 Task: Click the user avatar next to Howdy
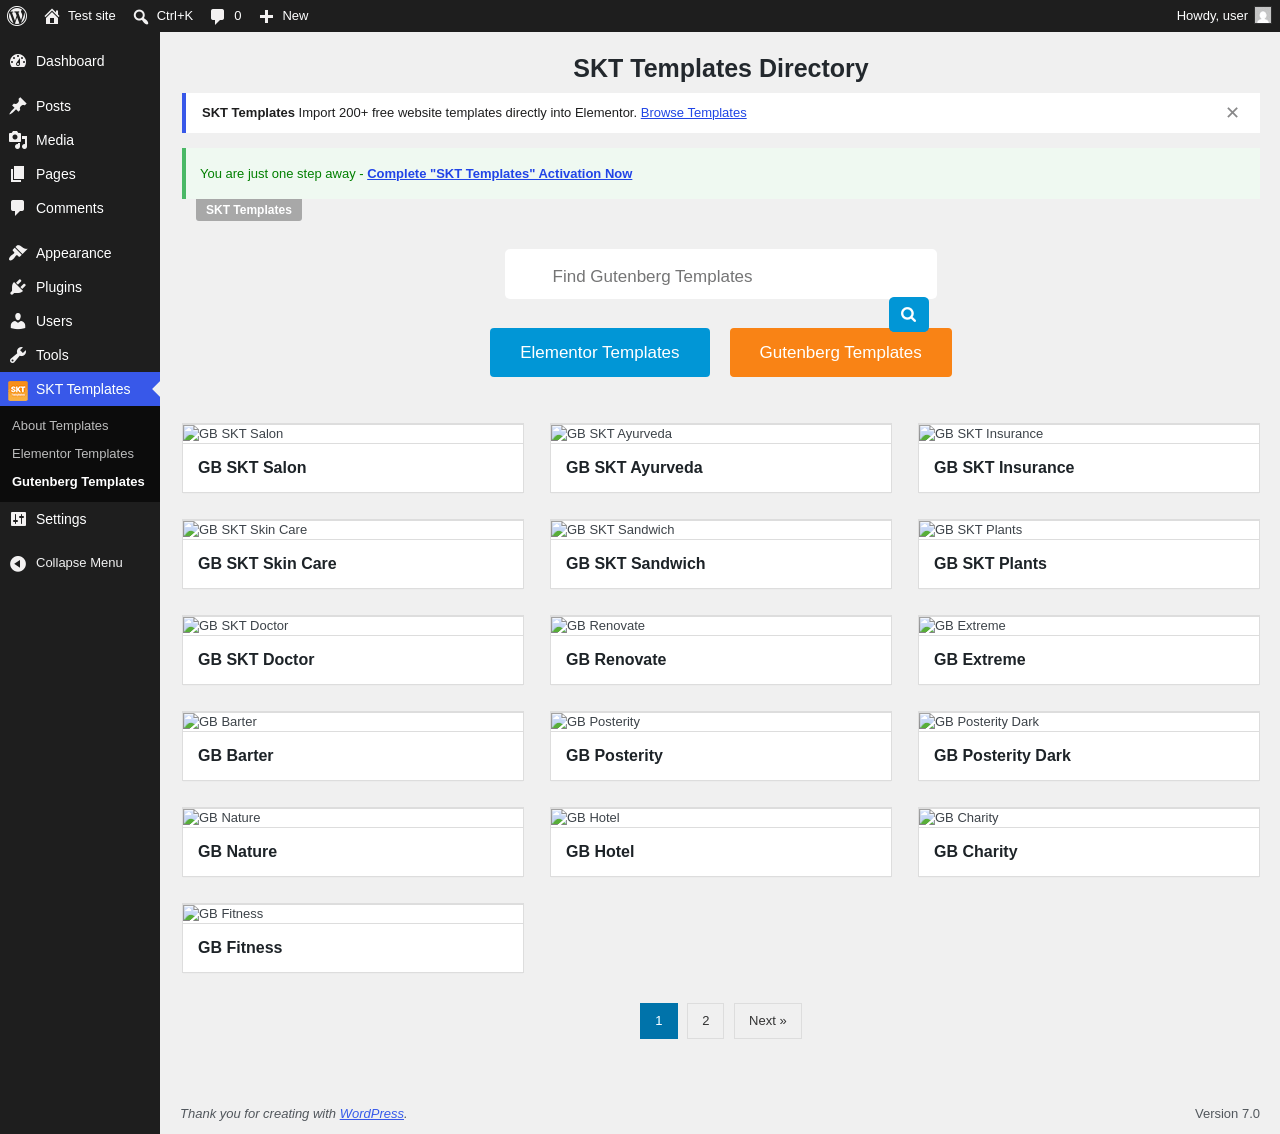[x=1263, y=16]
